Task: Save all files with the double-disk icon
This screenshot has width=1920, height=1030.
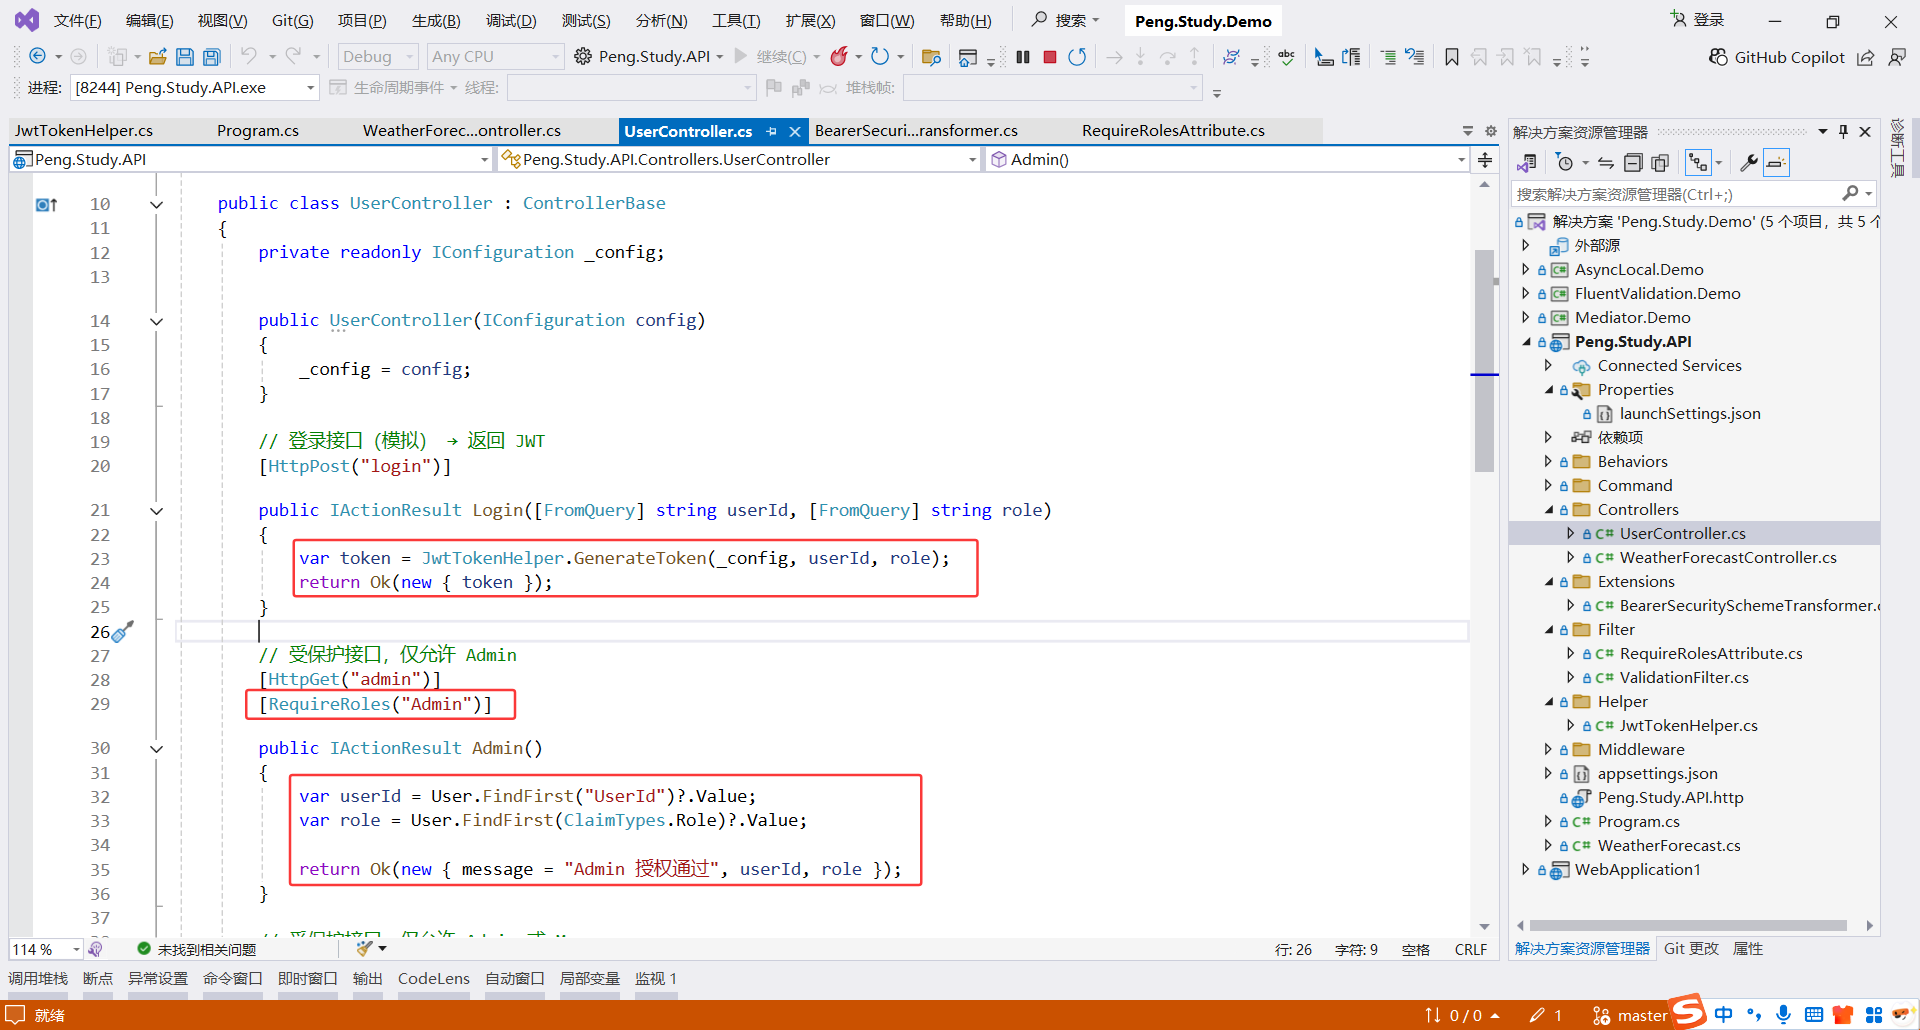Action: 212,57
